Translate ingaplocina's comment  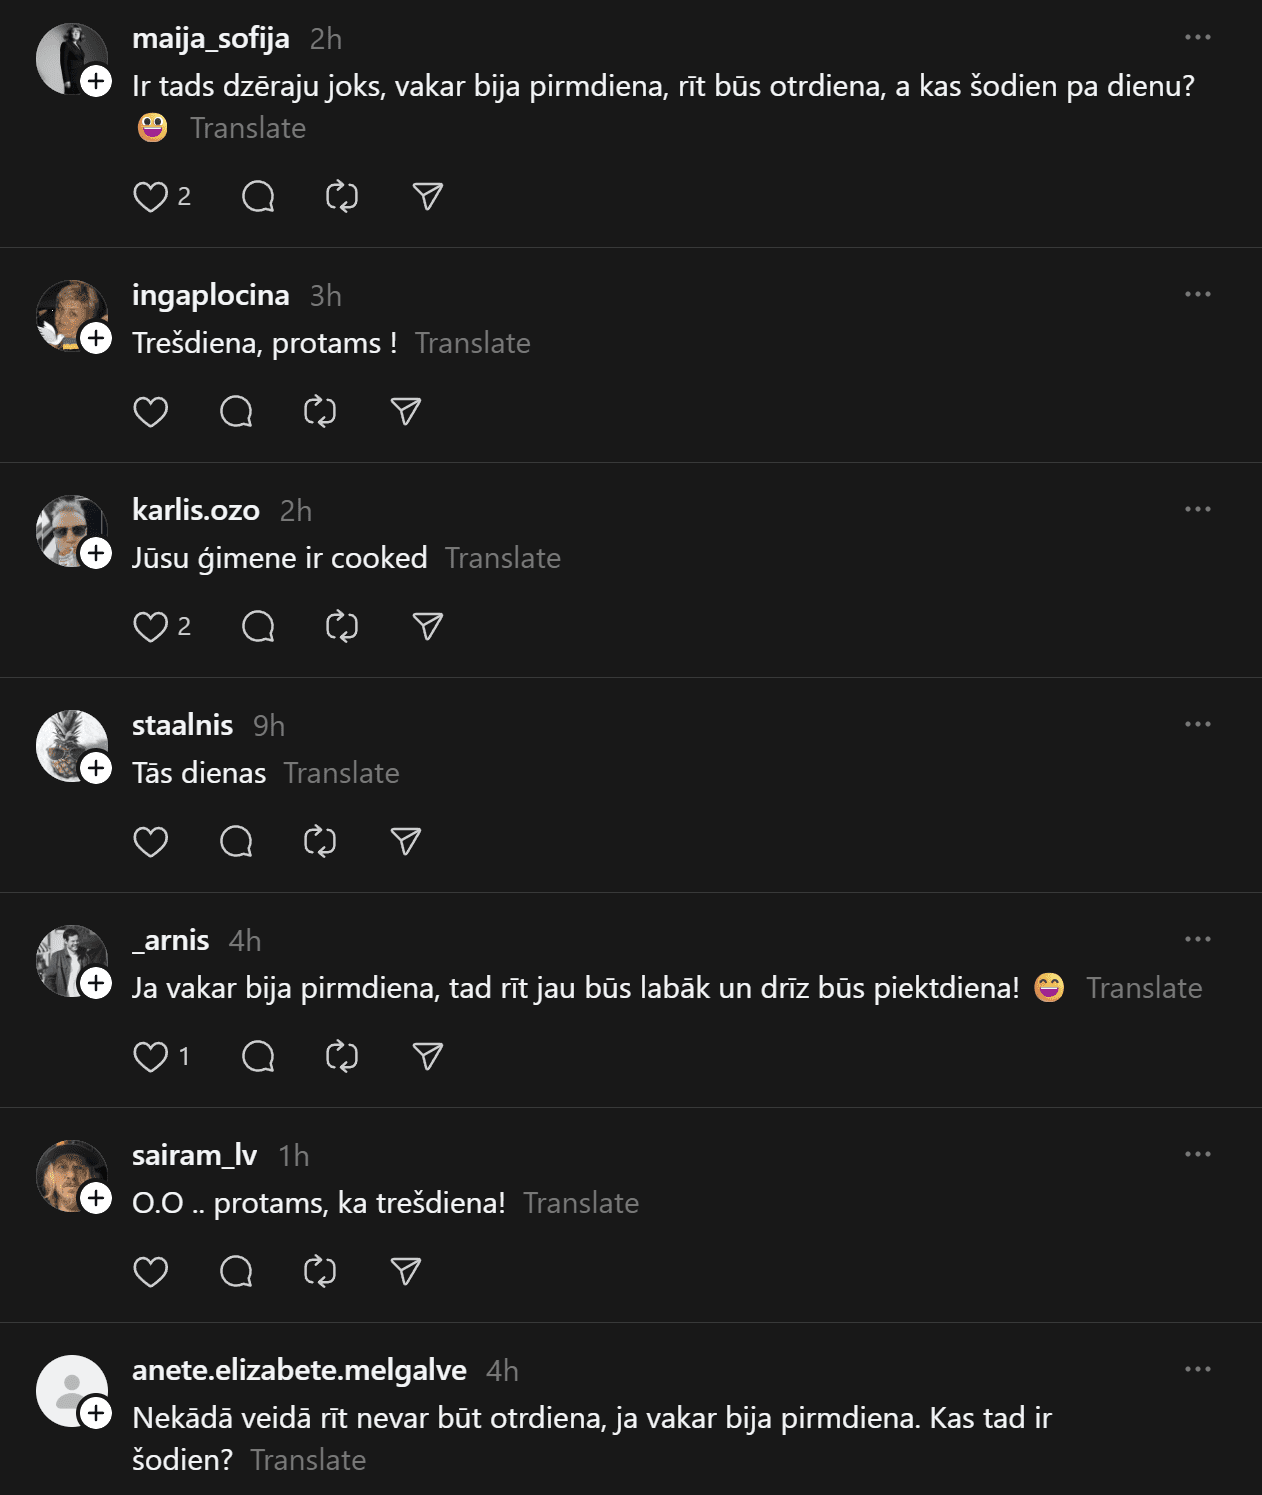coord(472,343)
